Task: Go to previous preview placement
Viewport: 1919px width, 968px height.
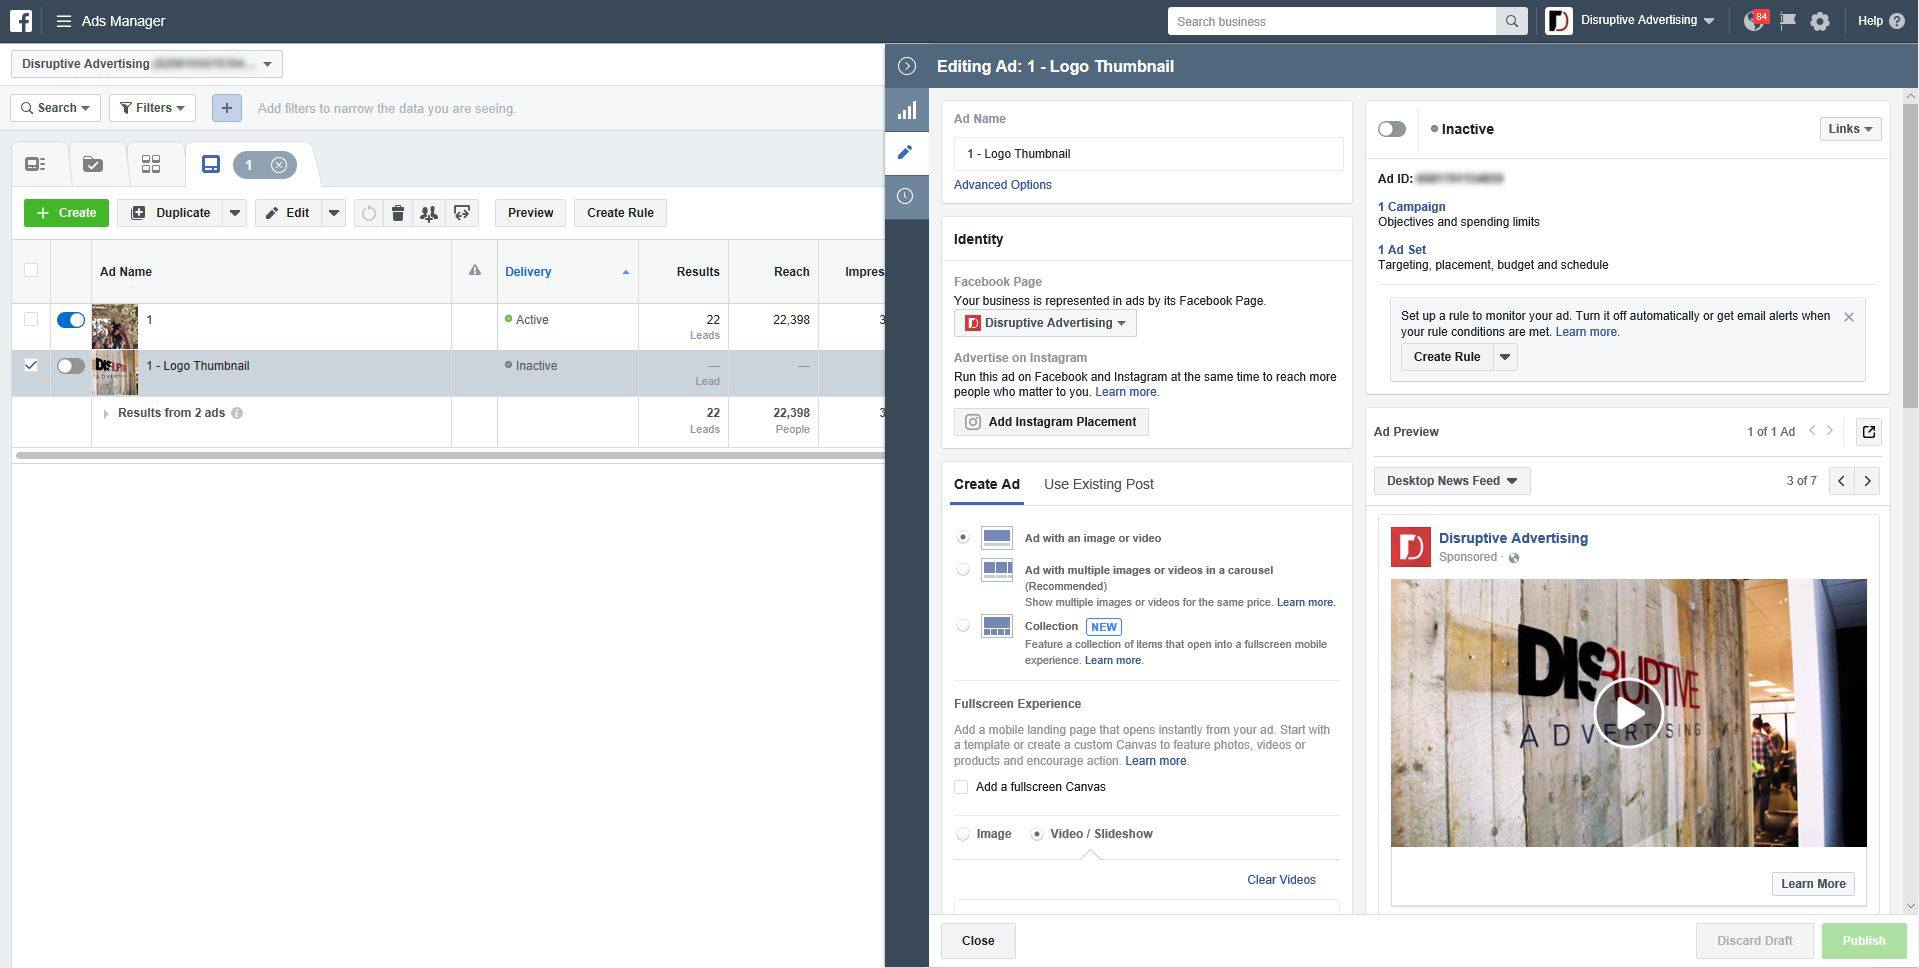Action: 1841,481
